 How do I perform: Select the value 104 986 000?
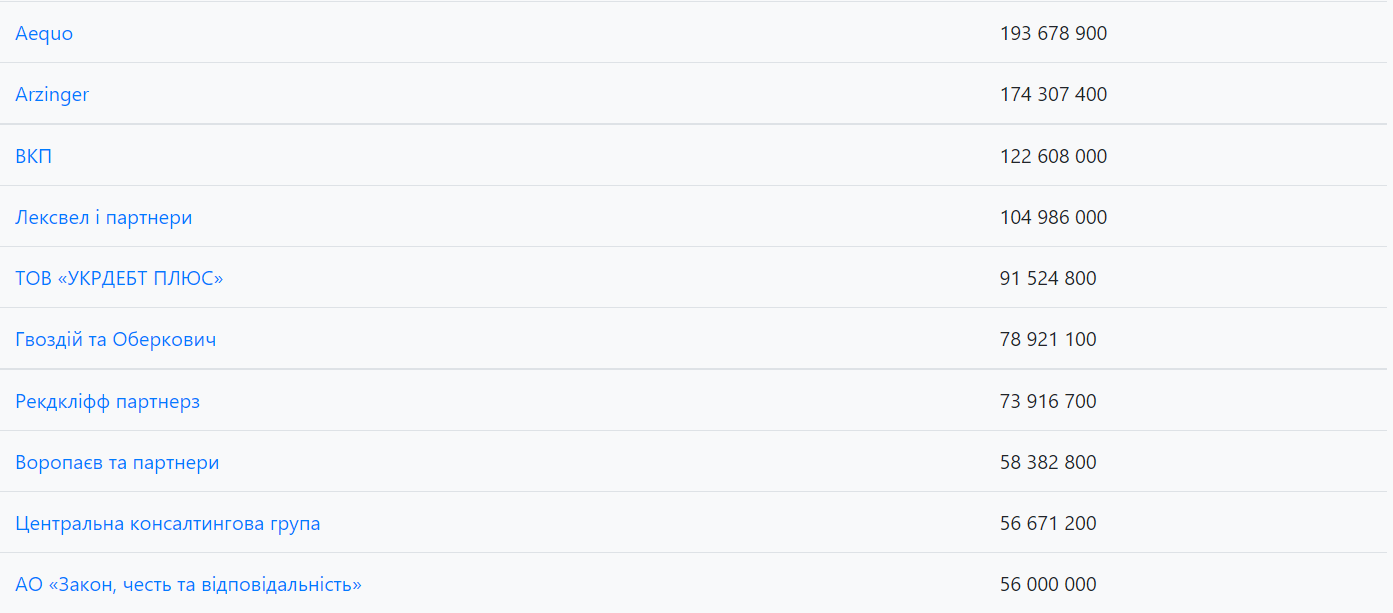coord(1054,217)
